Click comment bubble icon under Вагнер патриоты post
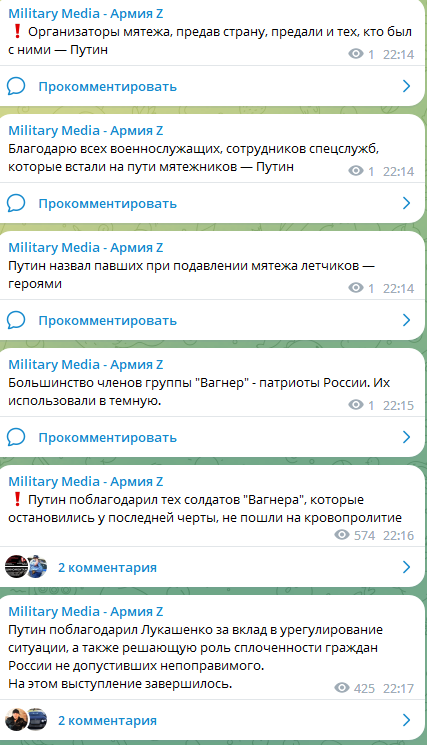Image resolution: width=427 pixels, height=745 pixels. [16, 437]
